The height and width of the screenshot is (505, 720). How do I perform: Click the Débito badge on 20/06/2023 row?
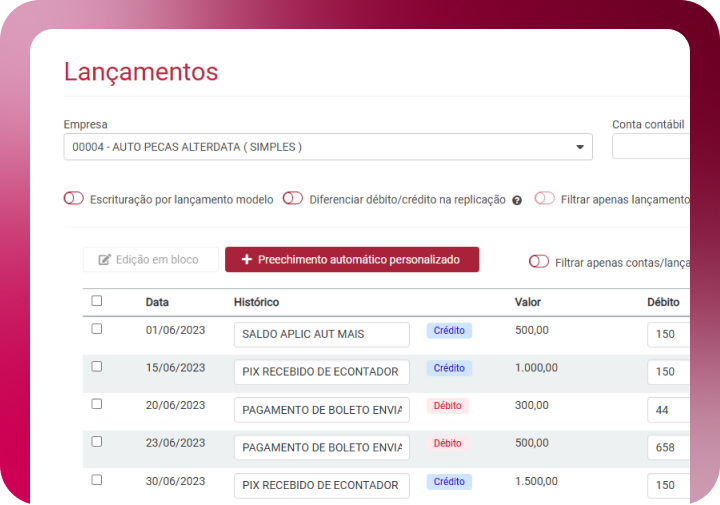coord(448,406)
